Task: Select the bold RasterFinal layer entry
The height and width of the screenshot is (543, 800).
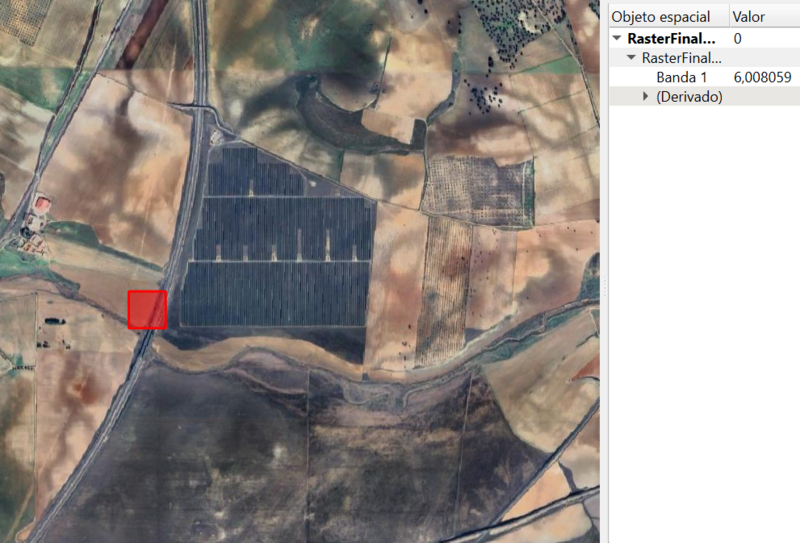Action: click(x=671, y=38)
